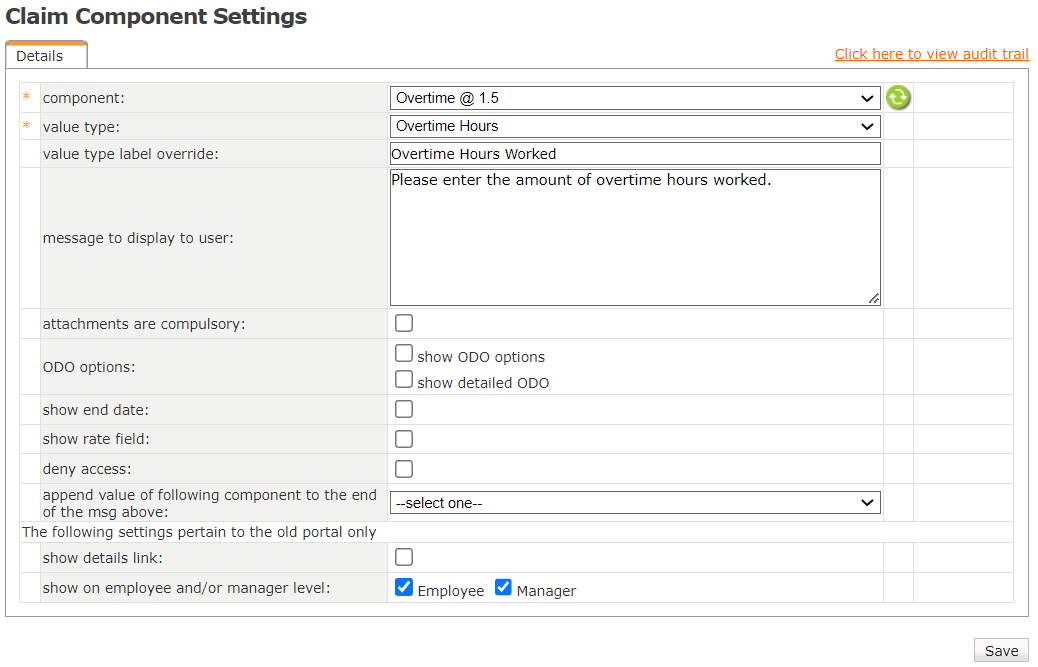The height and width of the screenshot is (667, 1038).
Task: Check the show details link box
Action: pyautogui.click(x=404, y=557)
